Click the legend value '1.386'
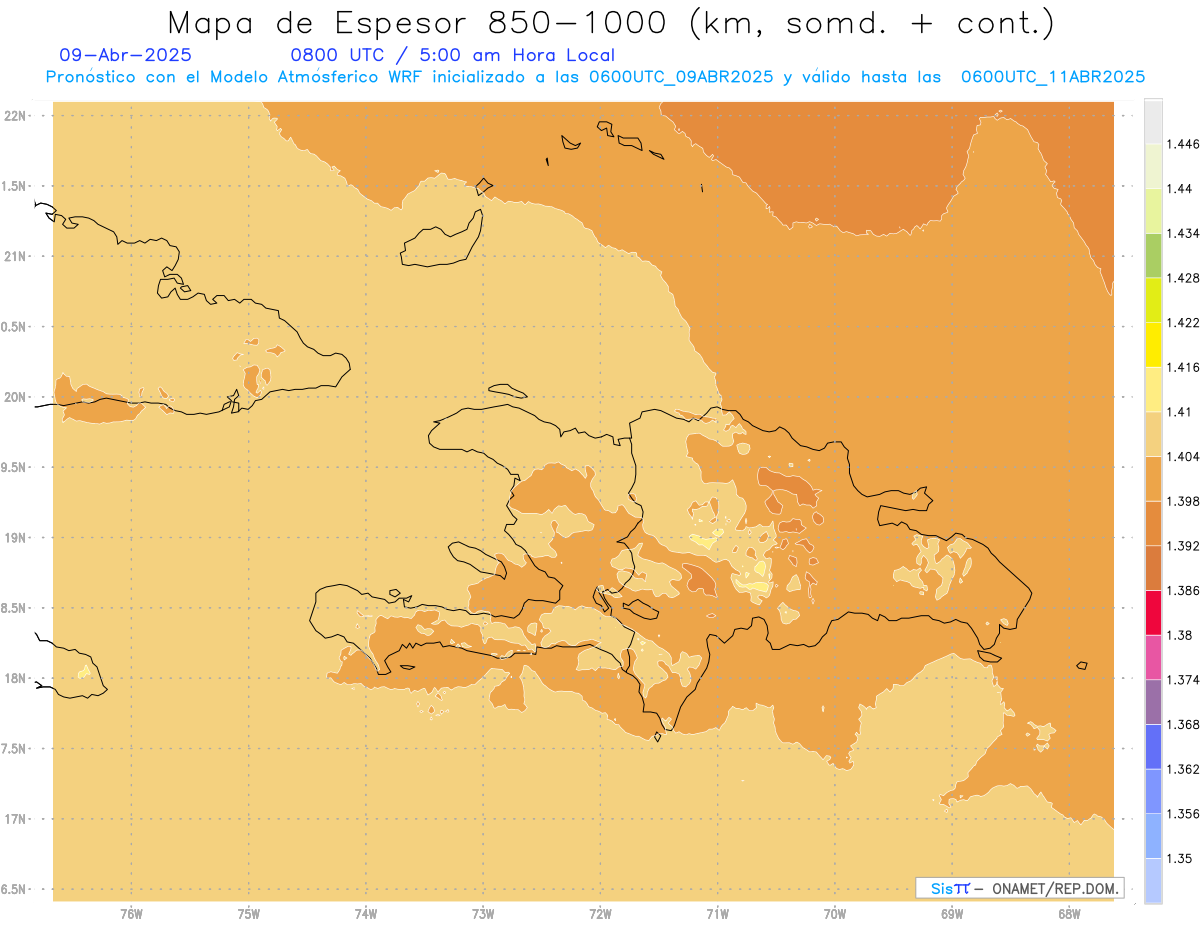The image size is (1200, 927). click(x=1183, y=591)
